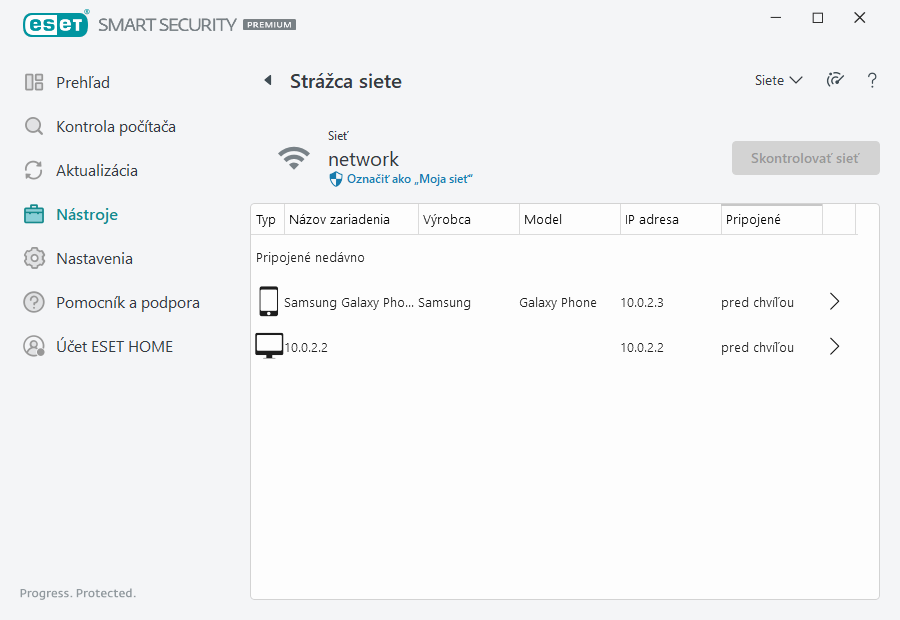Open Nastavenia settings page
This screenshot has height=620, width=900.
click(94, 258)
